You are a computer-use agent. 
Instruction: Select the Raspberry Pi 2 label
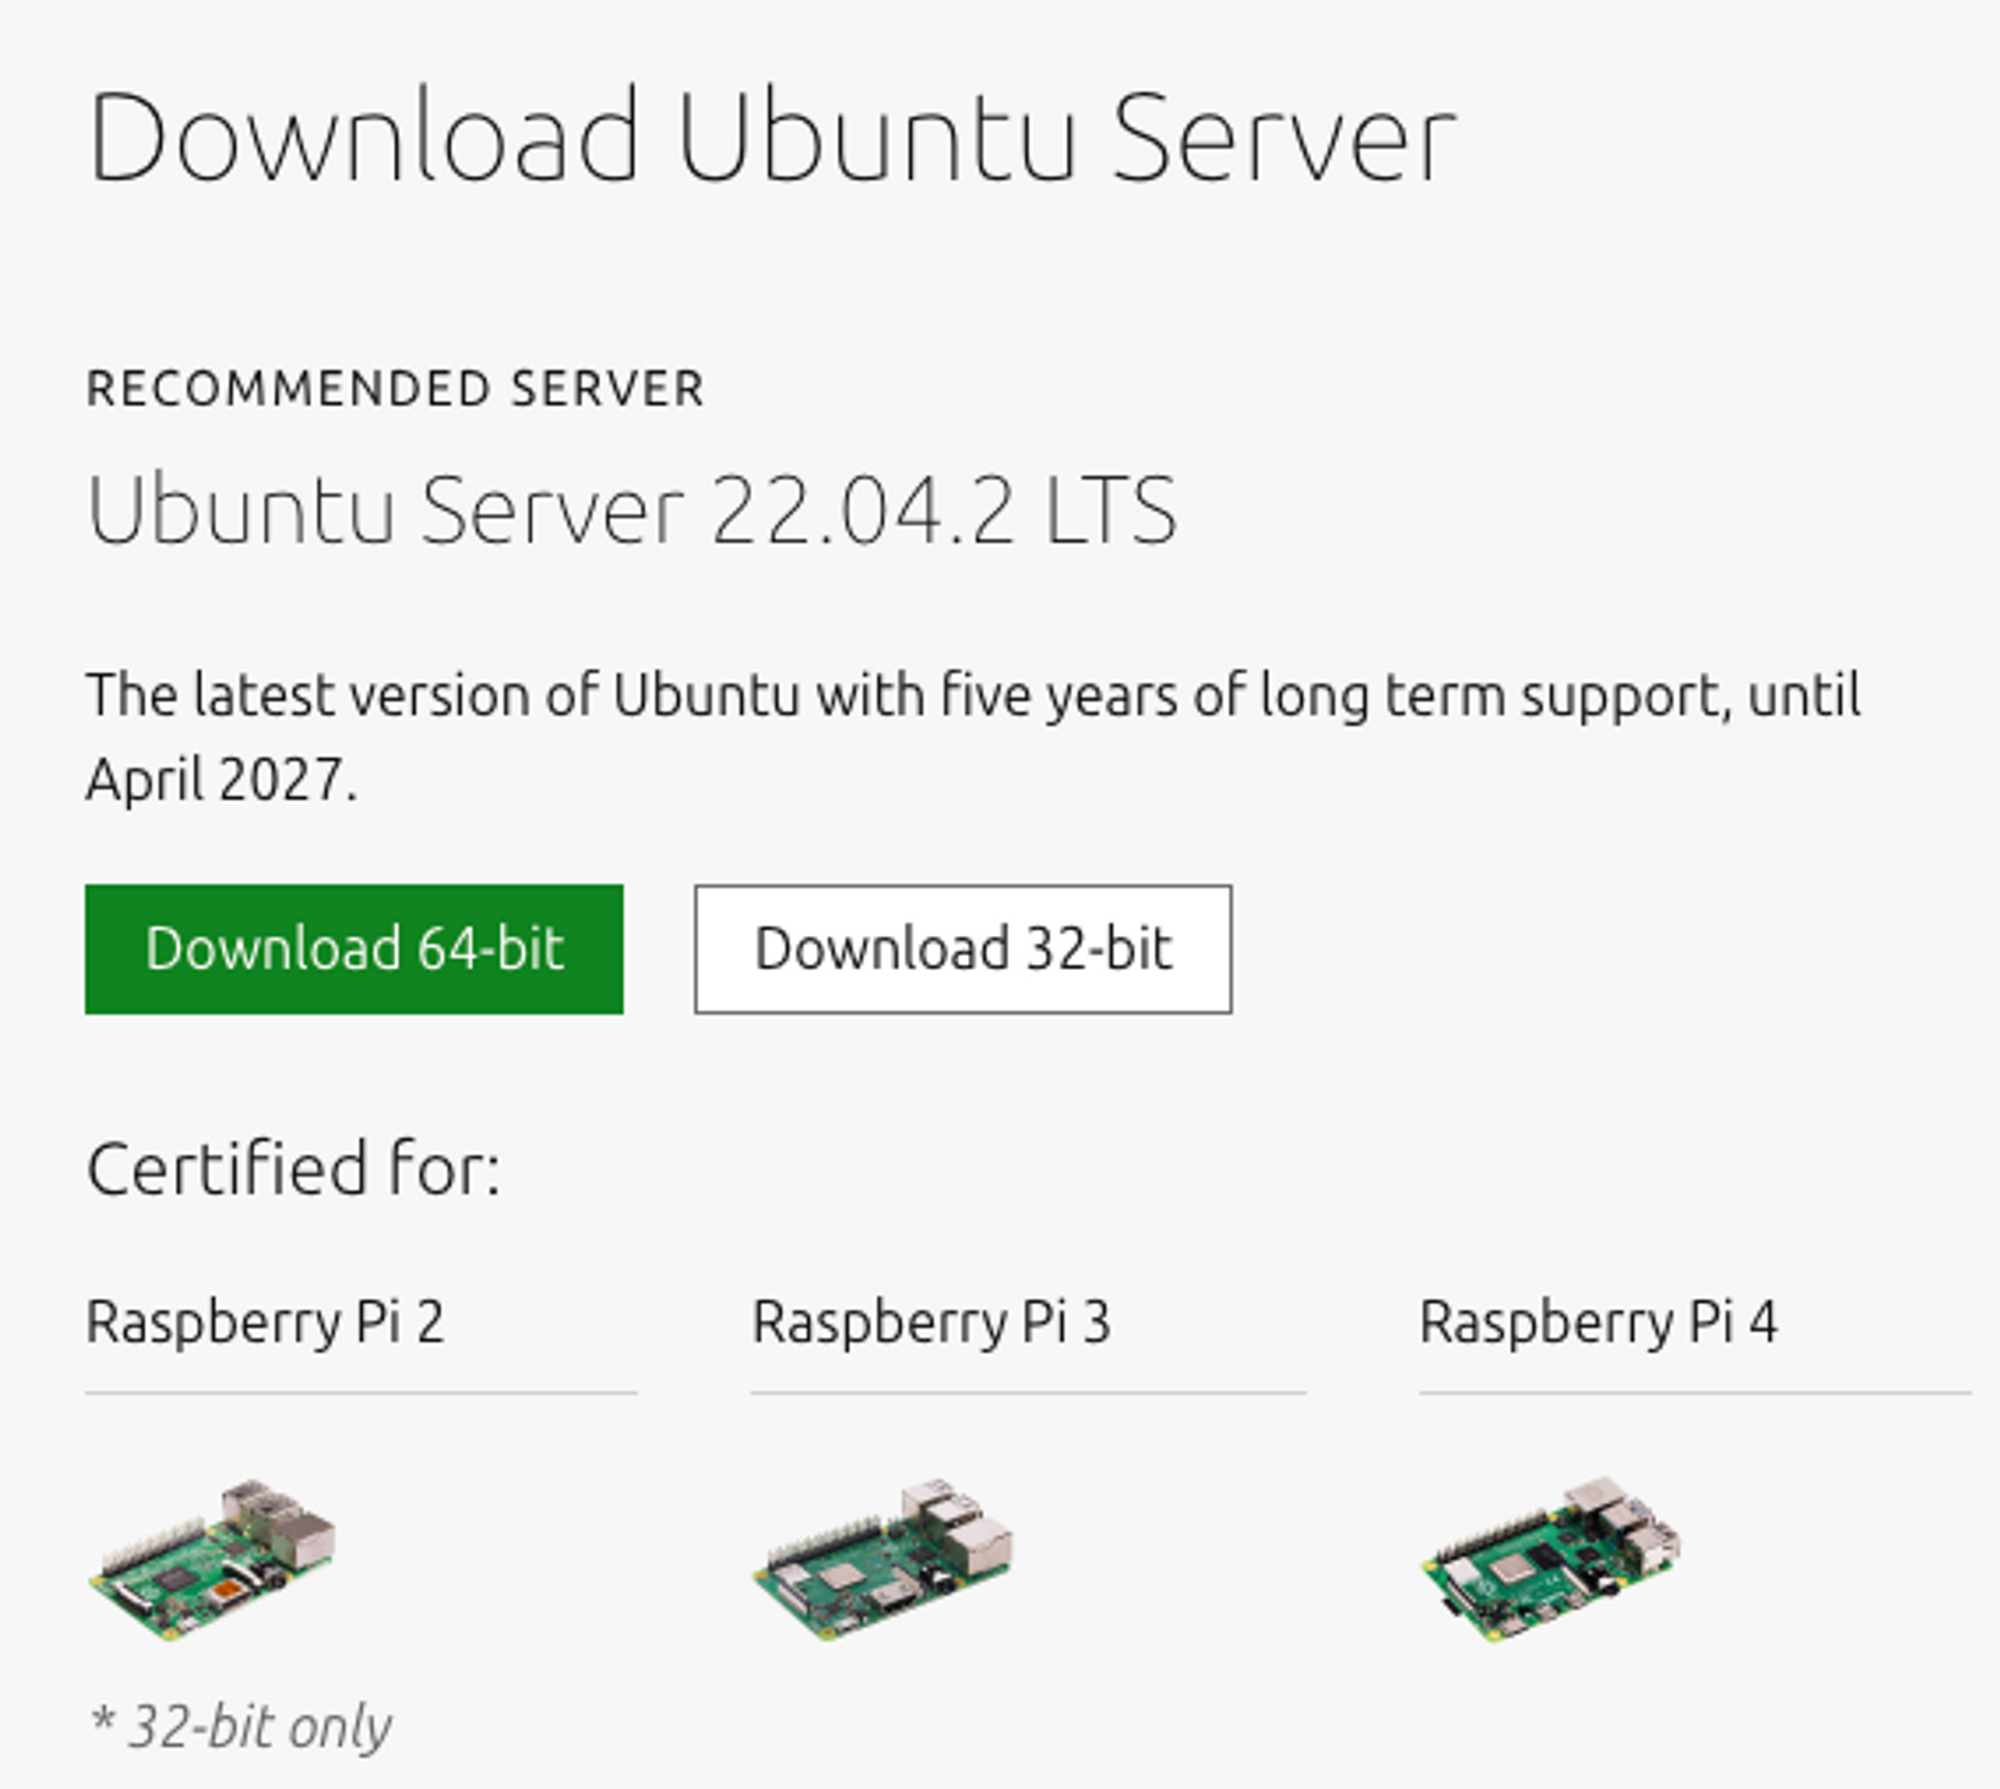pyautogui.click(x=265, y=1321)
